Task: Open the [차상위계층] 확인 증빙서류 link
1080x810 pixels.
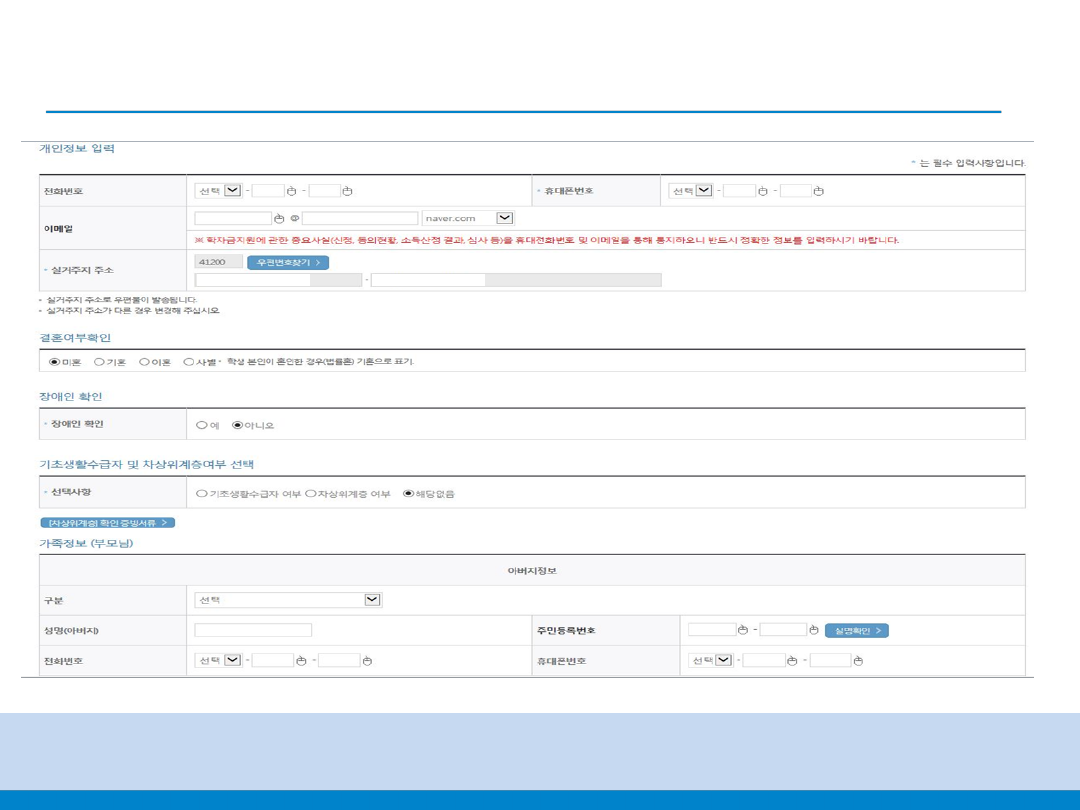Action: pos(107,523)
